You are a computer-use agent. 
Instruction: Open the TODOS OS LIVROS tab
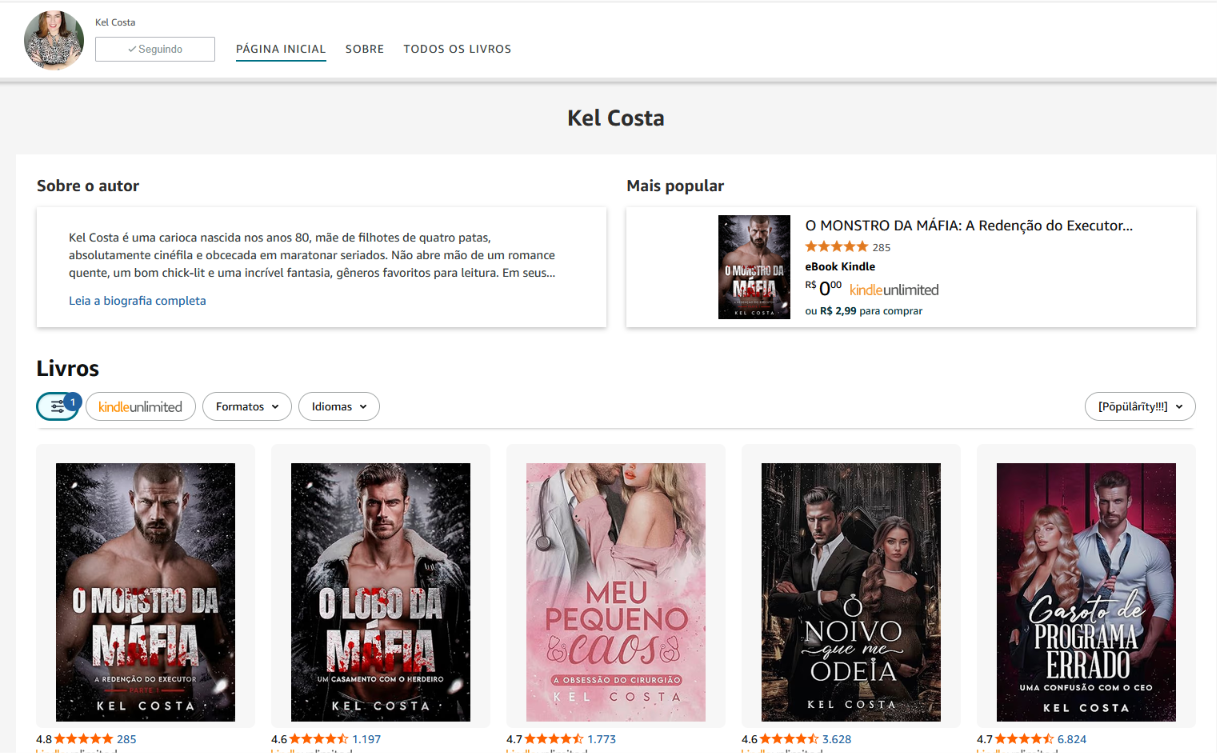click(457, 49)
